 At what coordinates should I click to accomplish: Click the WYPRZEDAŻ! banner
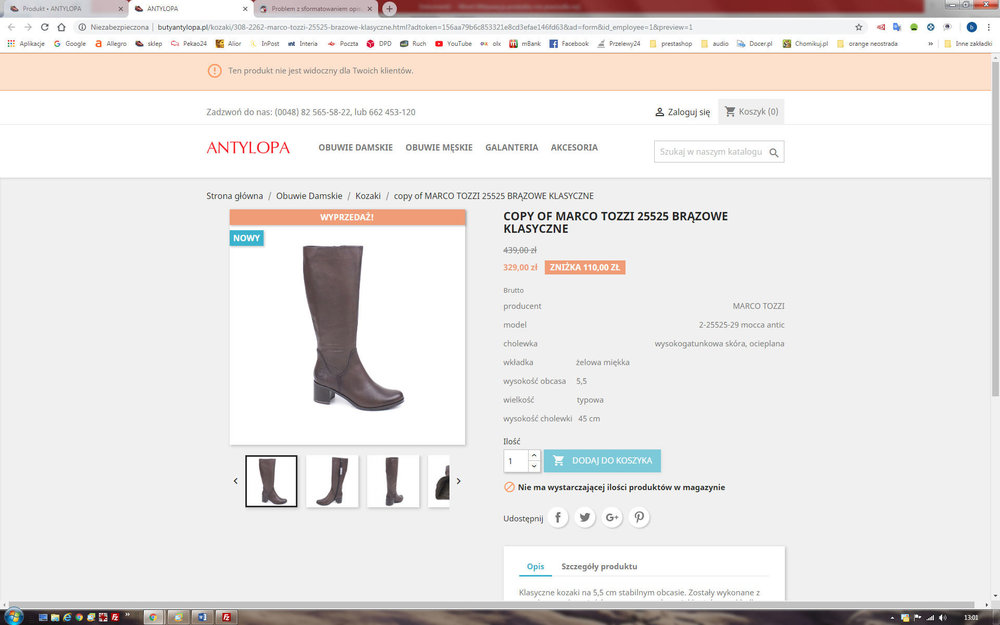347,217
